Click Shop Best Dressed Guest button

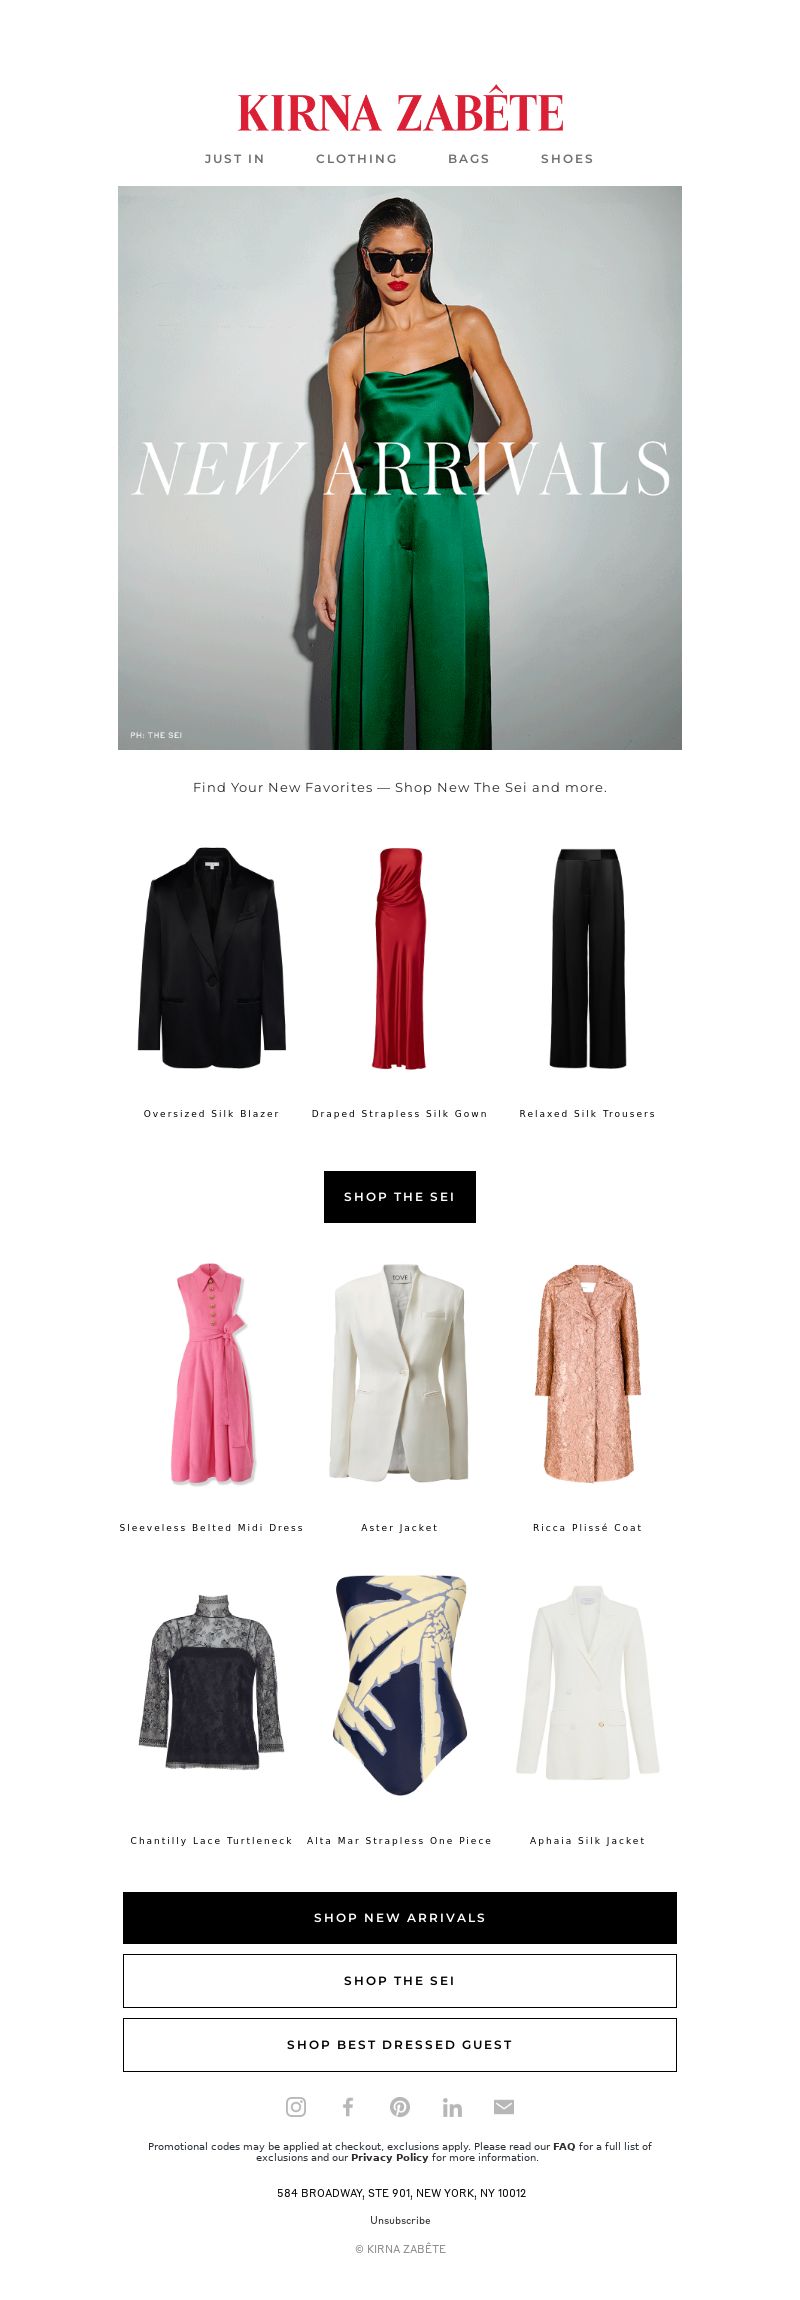400,2045
